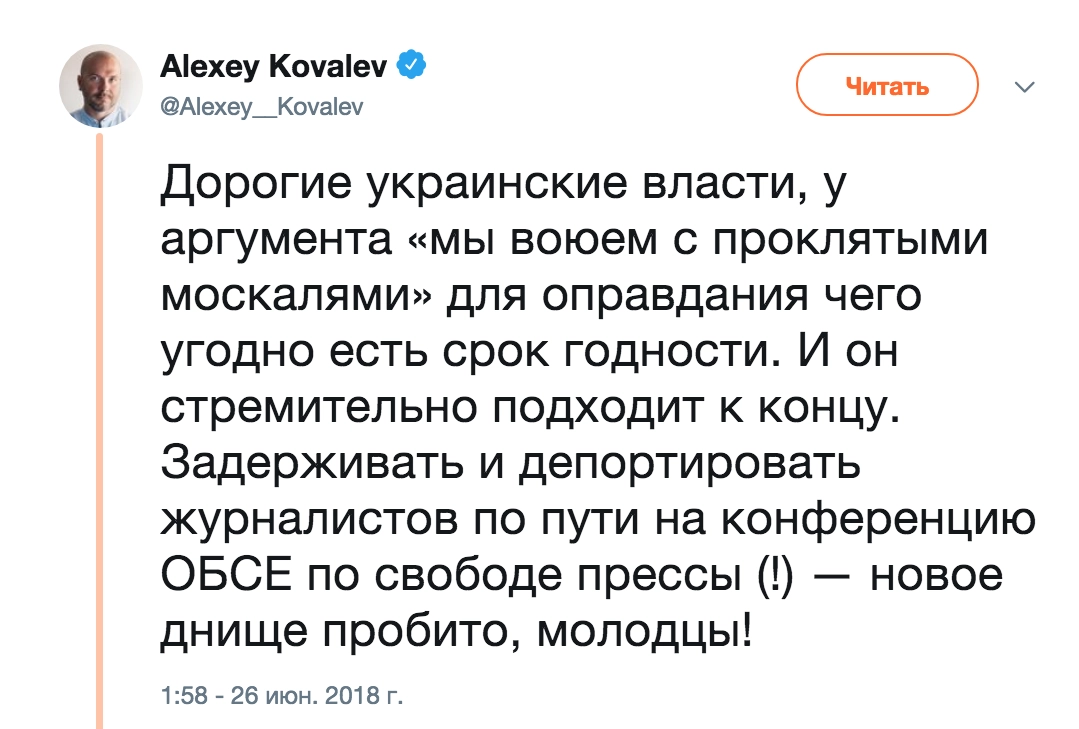Viewport: 1079px width, 729px height.
Task: Open the tweet timestamp 1:58 - 26 июн. 2018 г.
Action: point(281,694)
